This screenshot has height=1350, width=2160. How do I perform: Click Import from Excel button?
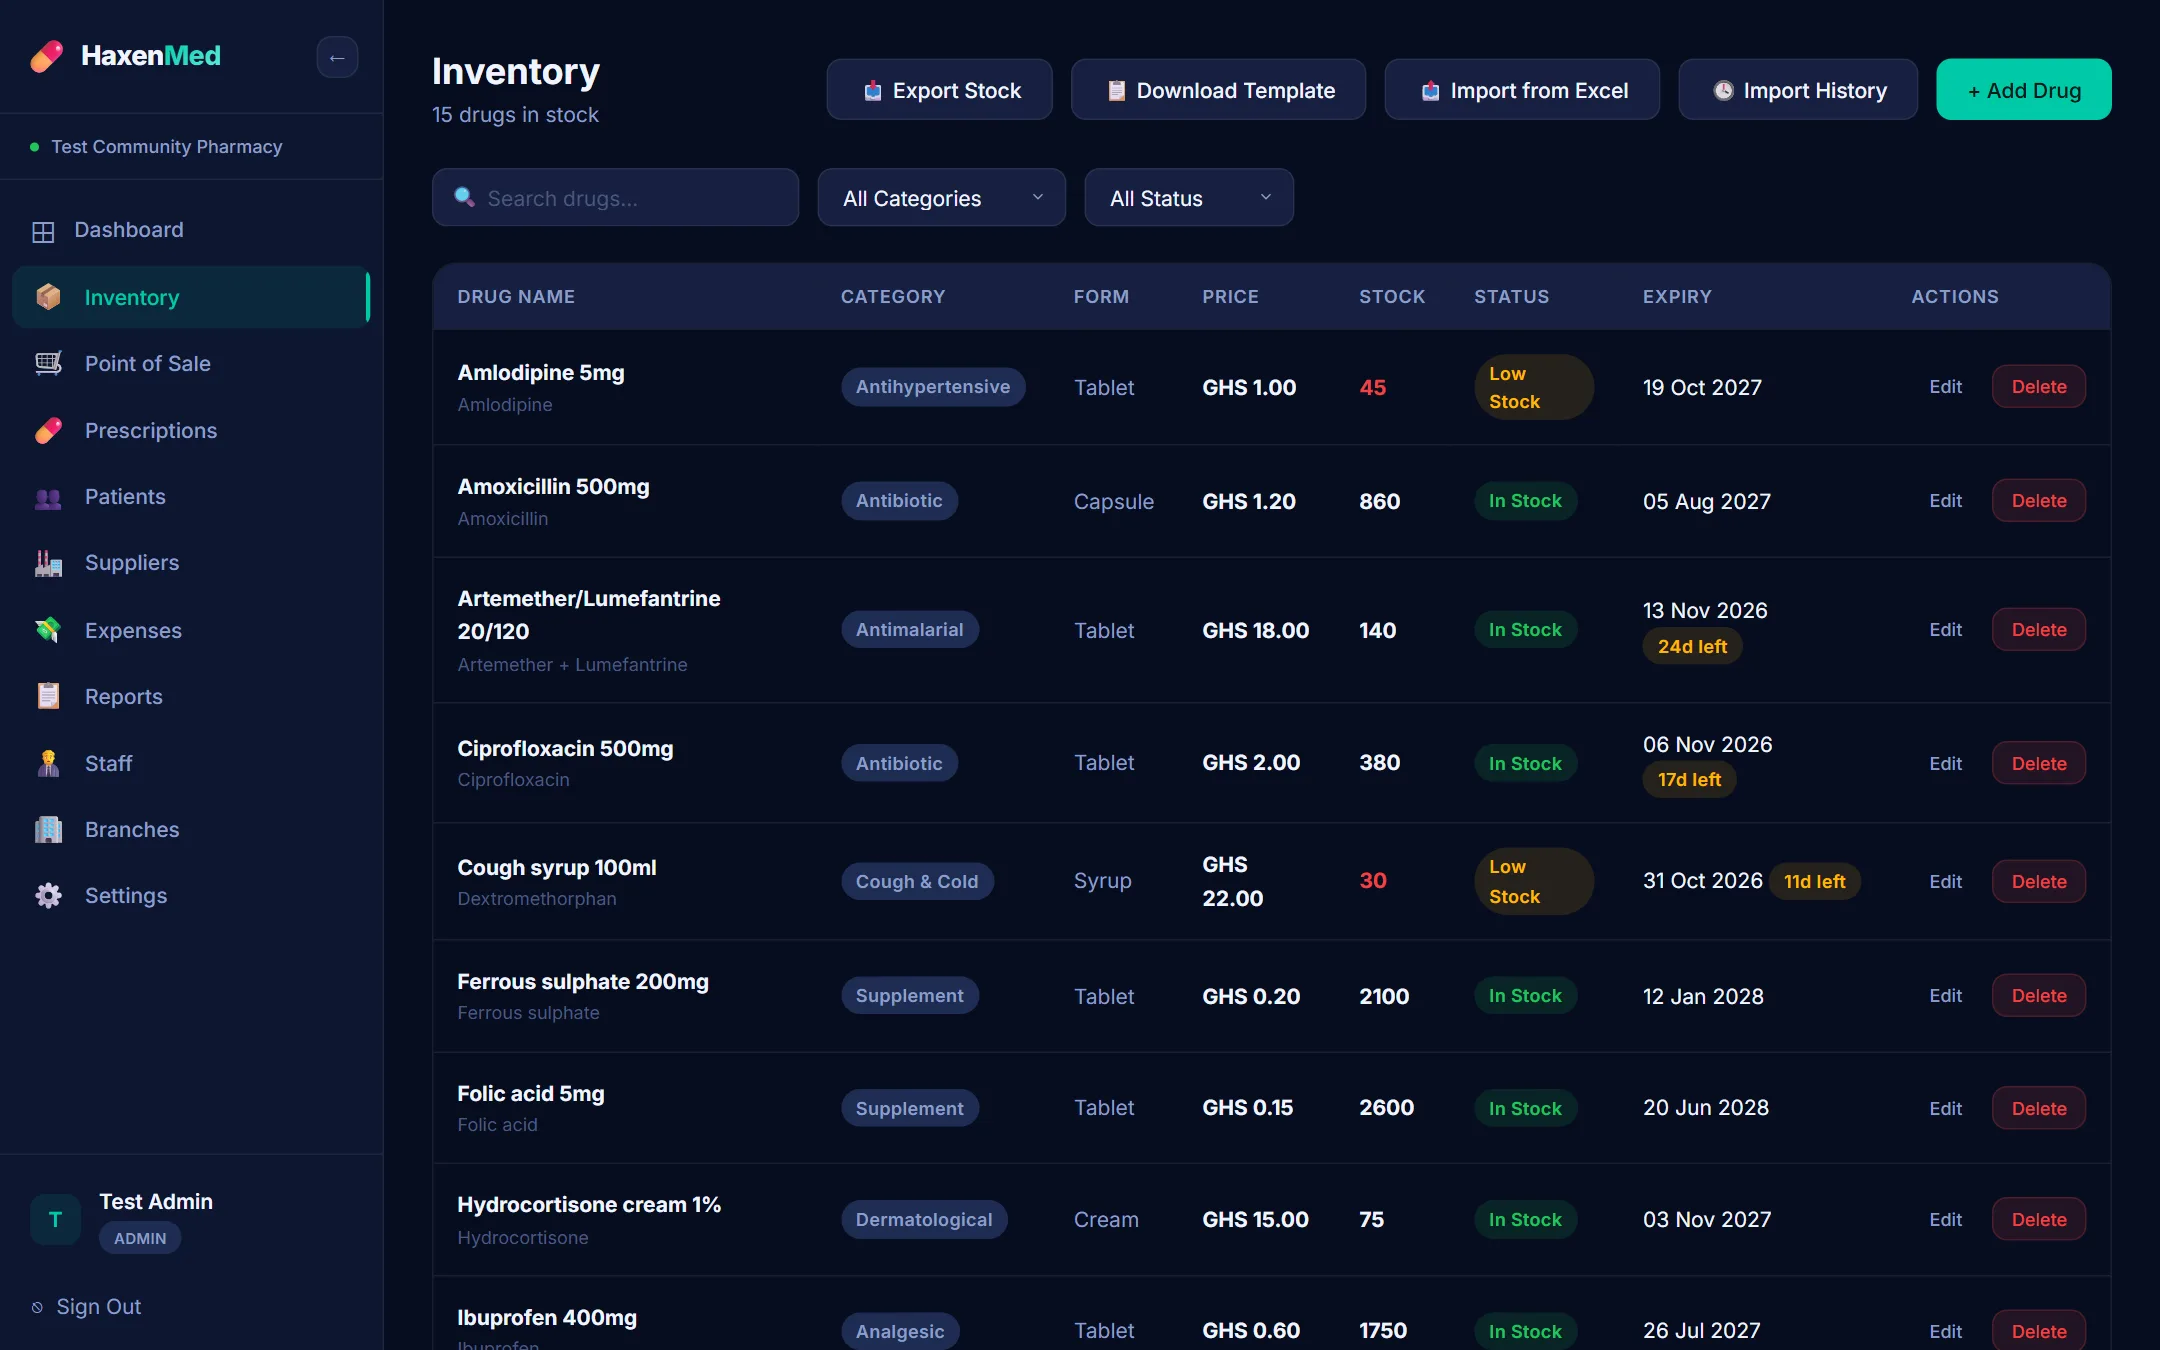(1522, 90)
